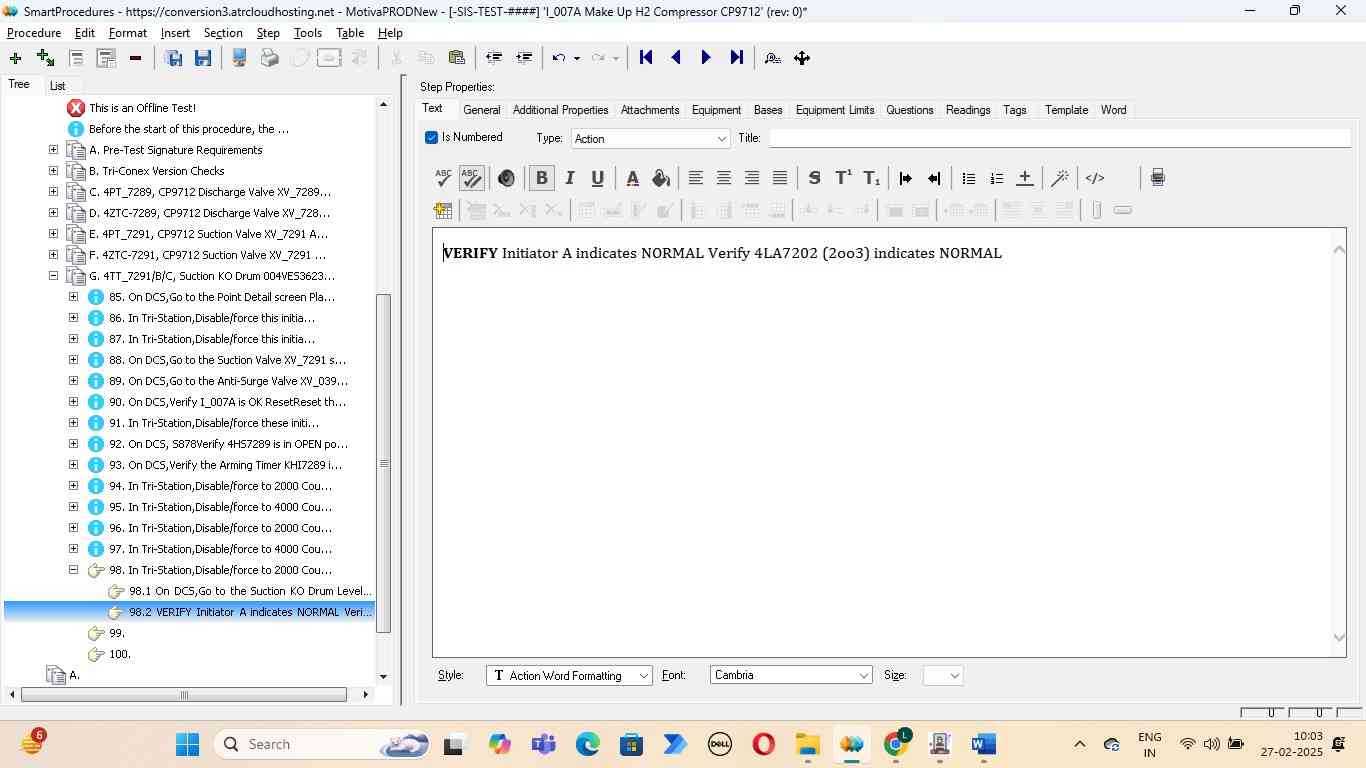Click the red minus delete icon
The height and width of the screenshot is (768, 1366).
135,58
